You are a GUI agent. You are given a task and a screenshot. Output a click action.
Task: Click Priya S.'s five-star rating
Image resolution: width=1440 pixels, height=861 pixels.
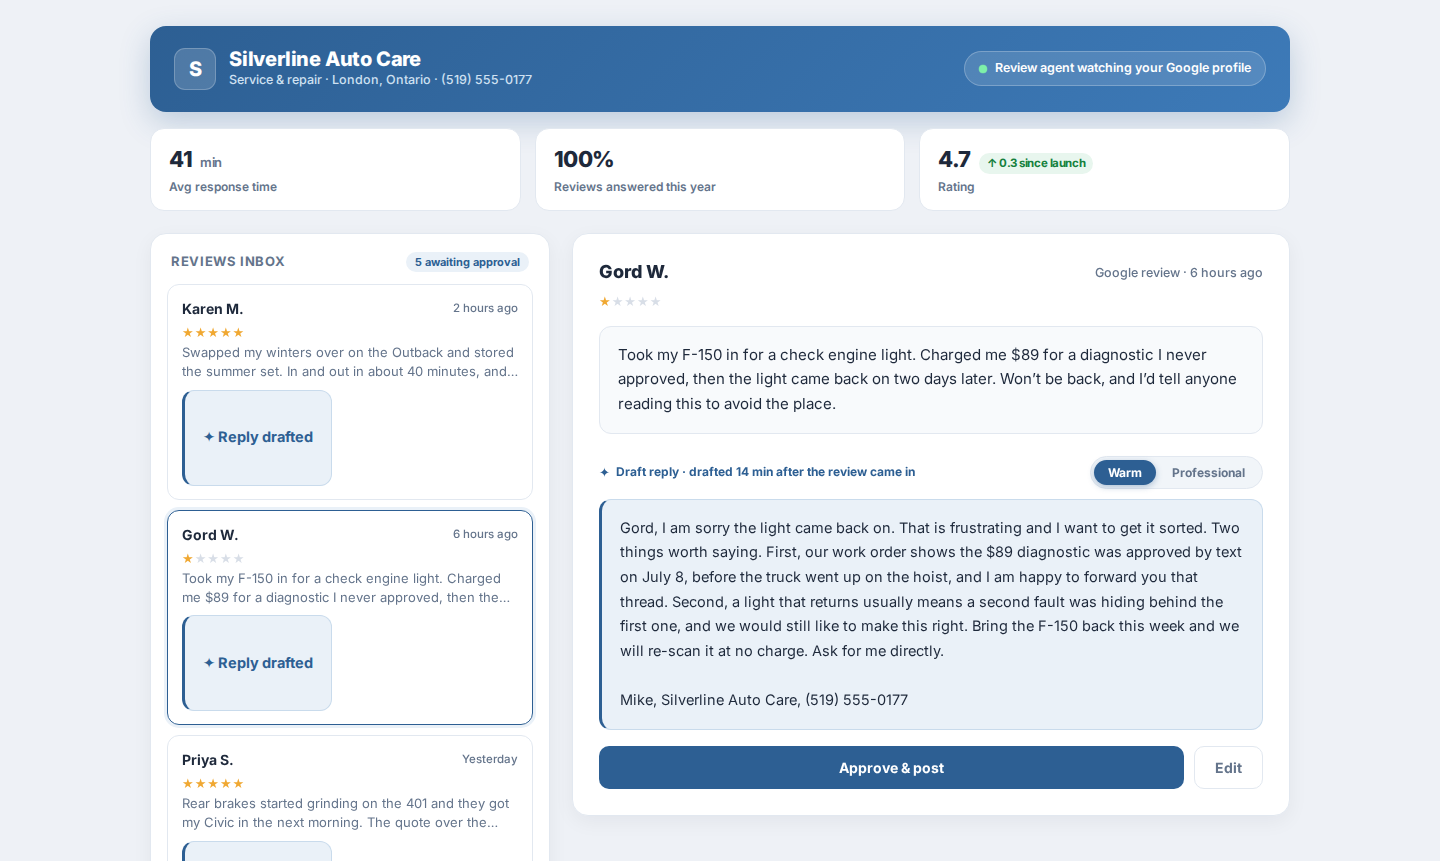click(x=213, y=784)
